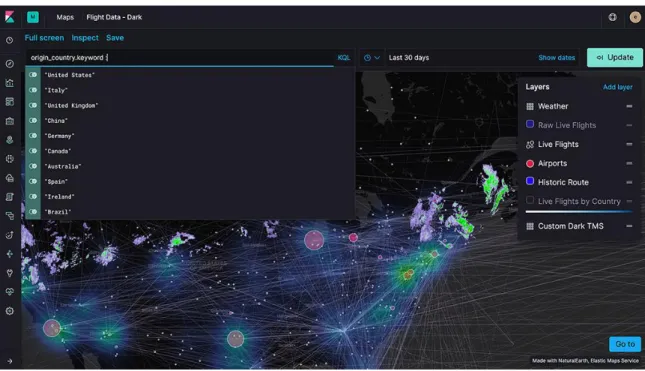
Task: Click the Go to button
Action: tap(625, 344)
